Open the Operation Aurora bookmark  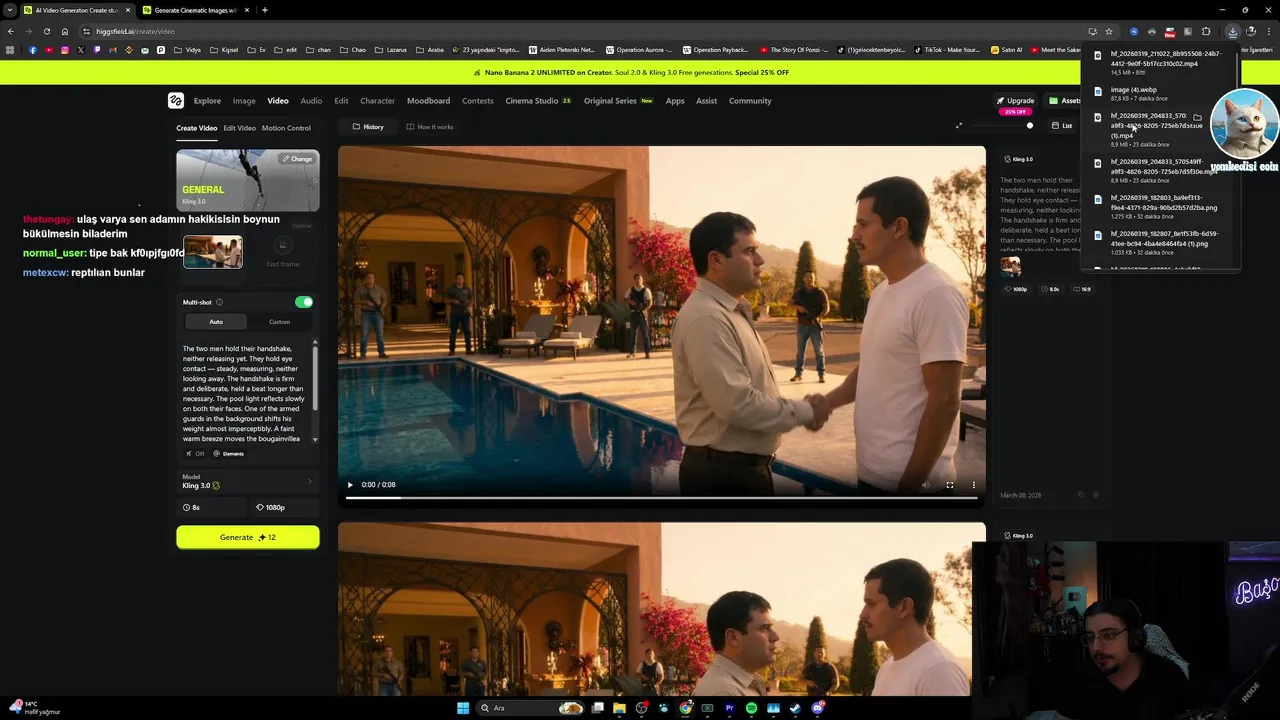(x=640, y=50)
